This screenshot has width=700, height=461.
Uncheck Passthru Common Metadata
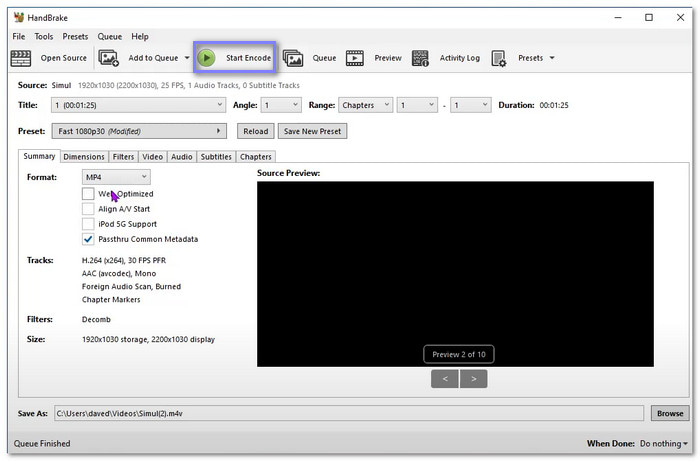click(89, 239)
